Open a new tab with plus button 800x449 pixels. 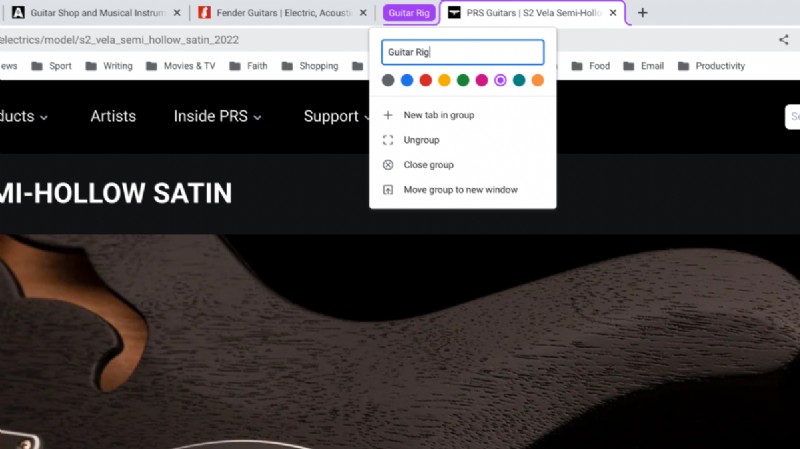coord(643,13)
